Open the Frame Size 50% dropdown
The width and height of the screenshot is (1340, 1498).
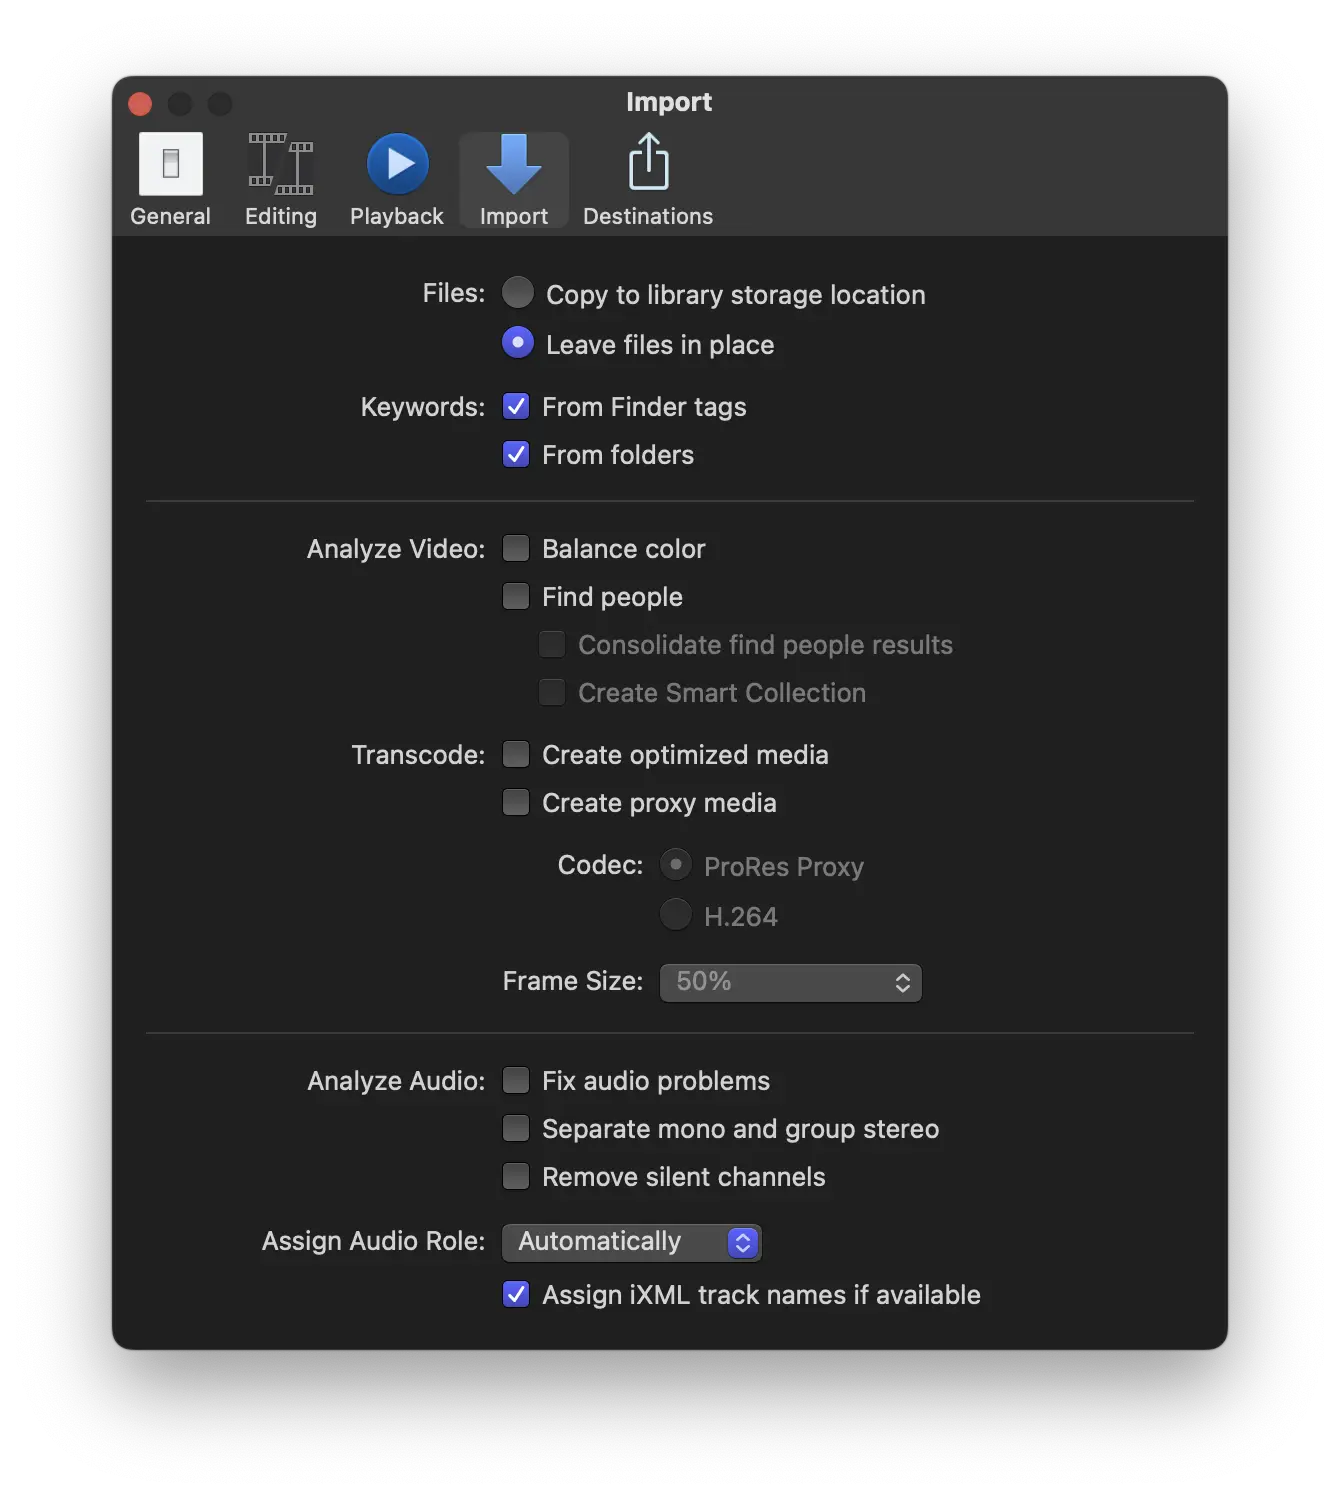(791, 982)
